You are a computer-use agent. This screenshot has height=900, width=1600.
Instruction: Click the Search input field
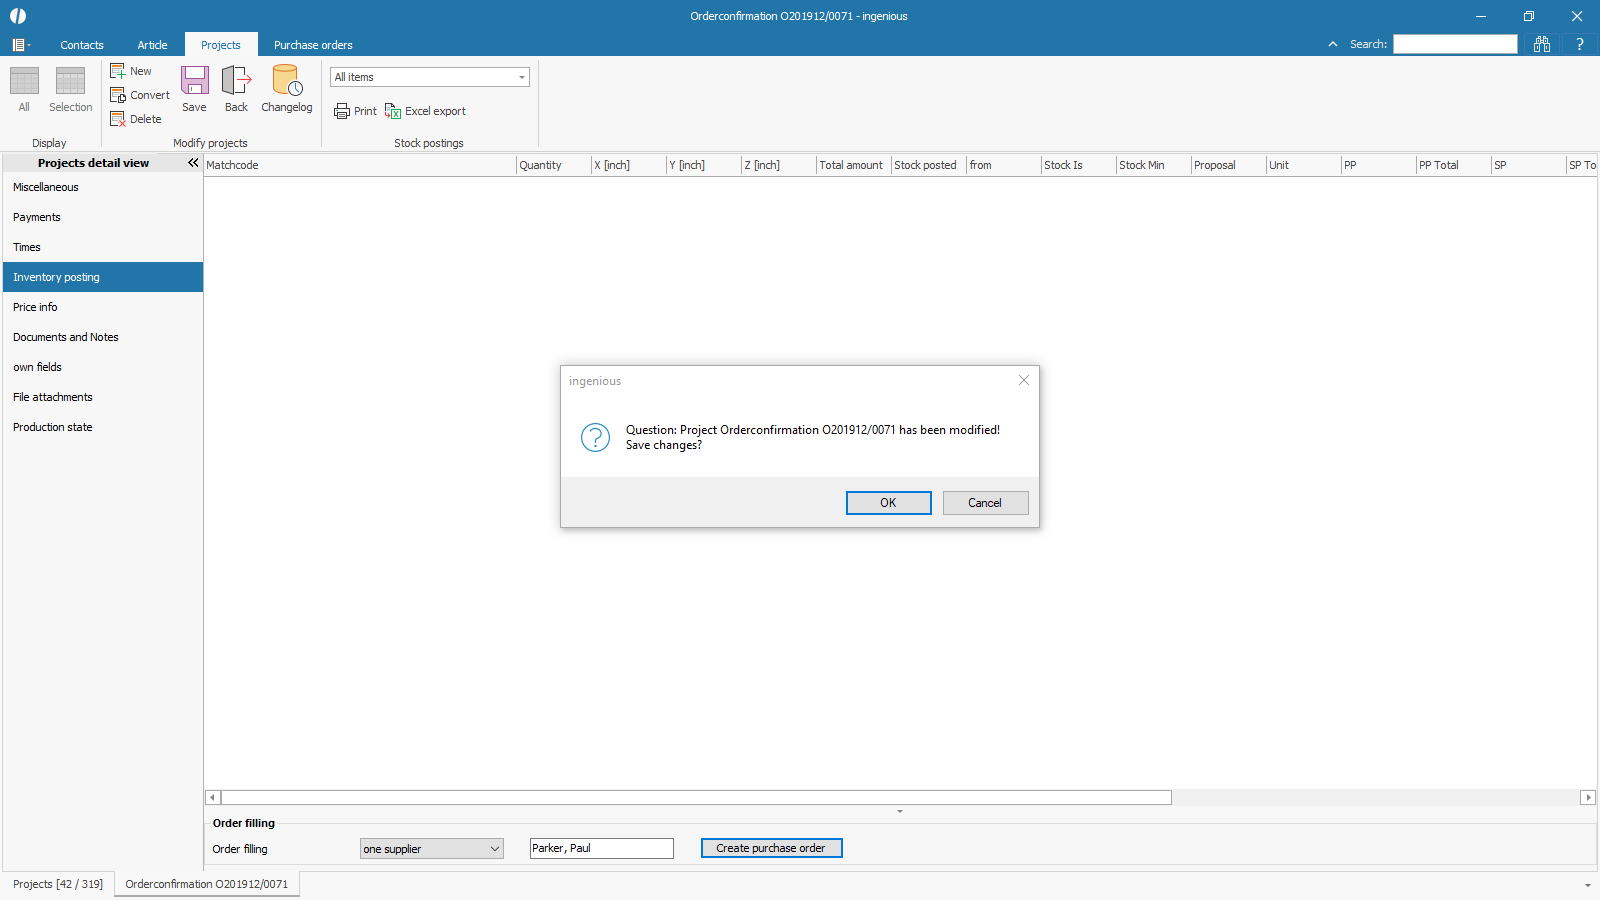pyautogui.click(x=1455, y=44)
